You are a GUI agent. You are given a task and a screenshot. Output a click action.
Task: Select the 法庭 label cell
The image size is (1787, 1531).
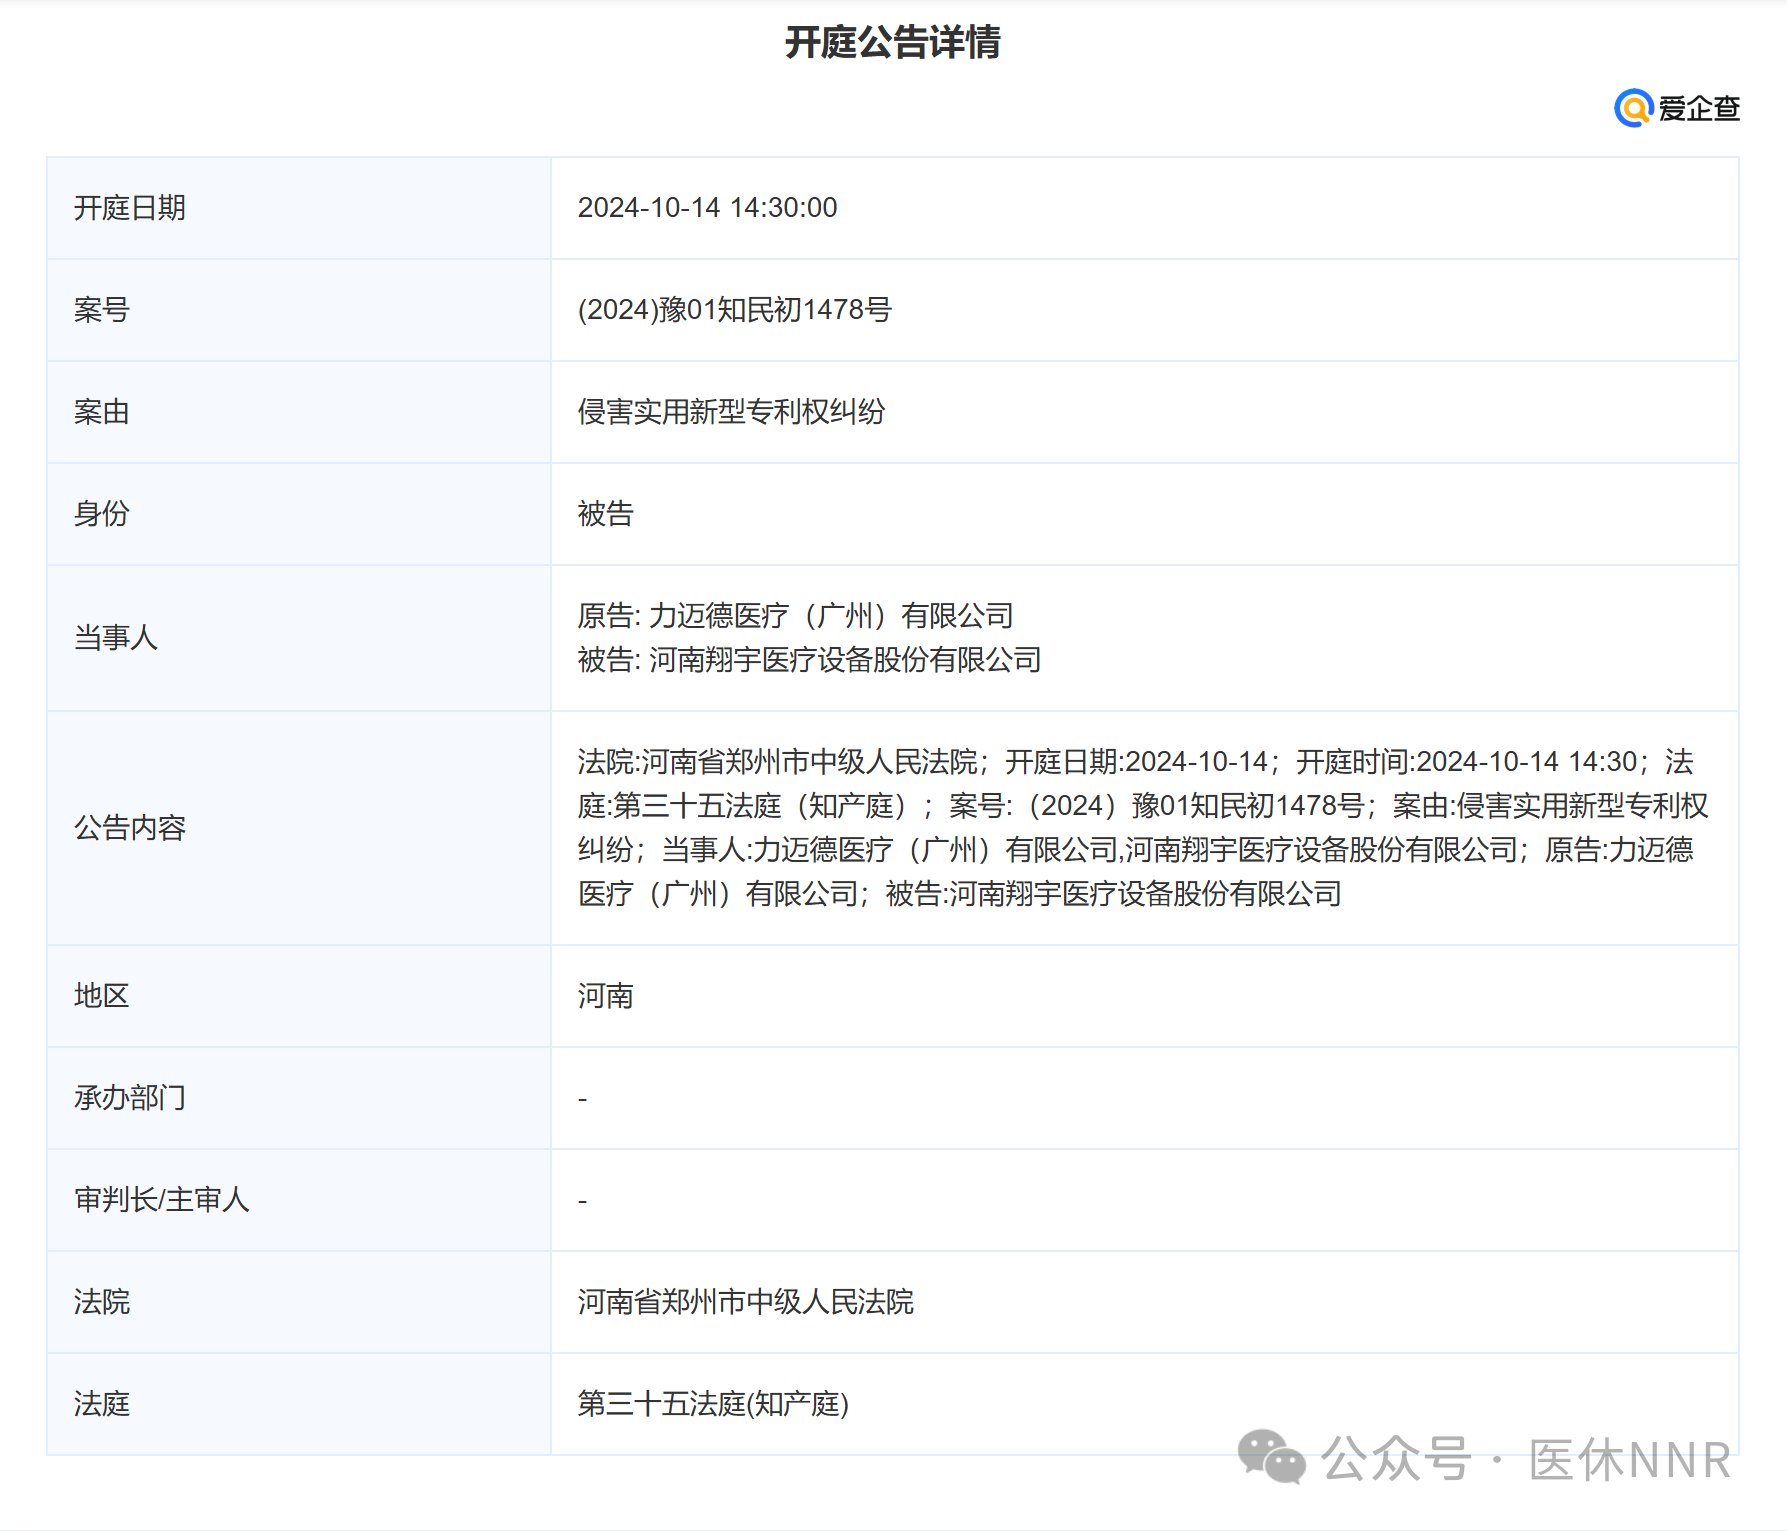(299, 1404)
